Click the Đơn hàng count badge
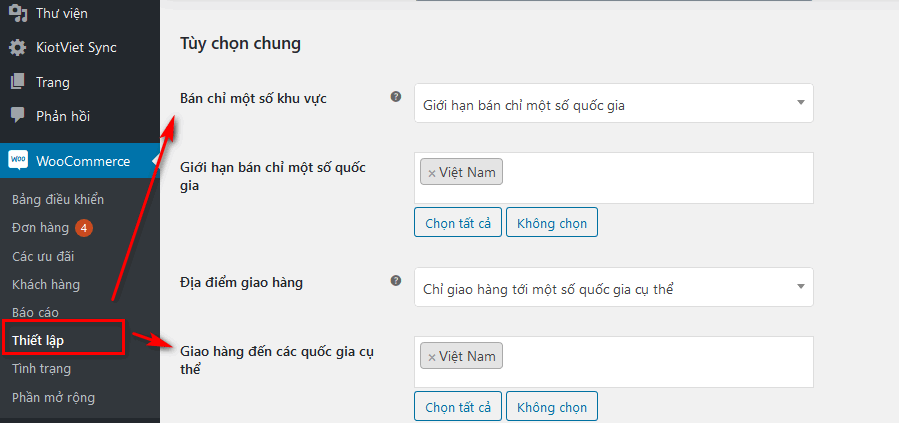Image resolution: width=899 pixels, height=423 pixels. 84,228
